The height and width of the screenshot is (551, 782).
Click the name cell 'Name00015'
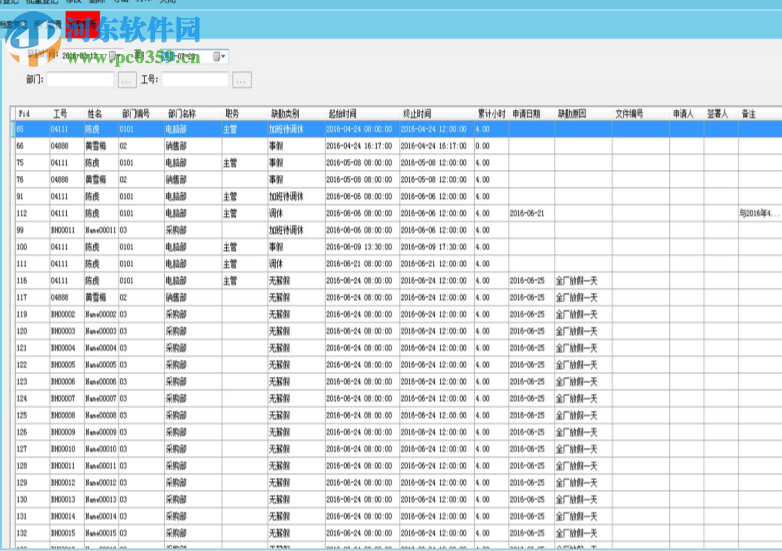[x=101, y=533]
